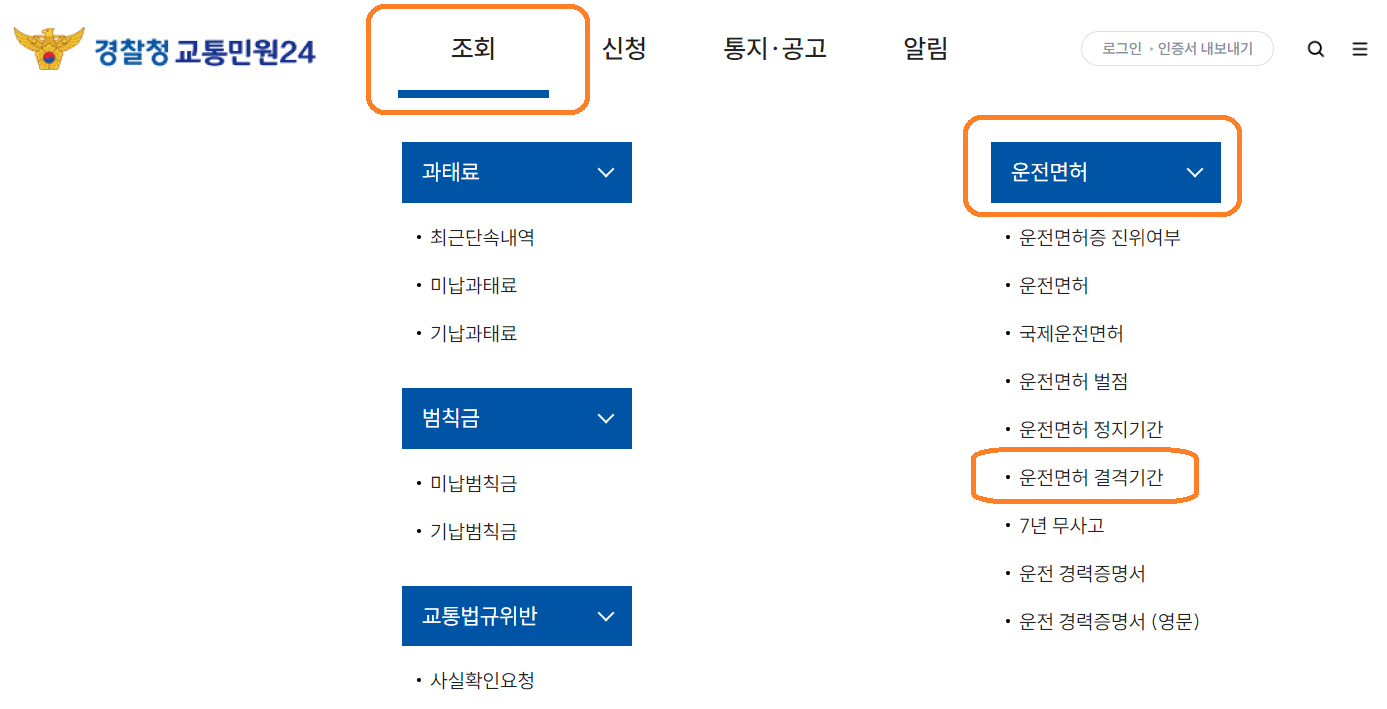1387x709 pixels.
Task: Expand the 범칙금 dropdown arrow
Action: (x=606, y=418)
